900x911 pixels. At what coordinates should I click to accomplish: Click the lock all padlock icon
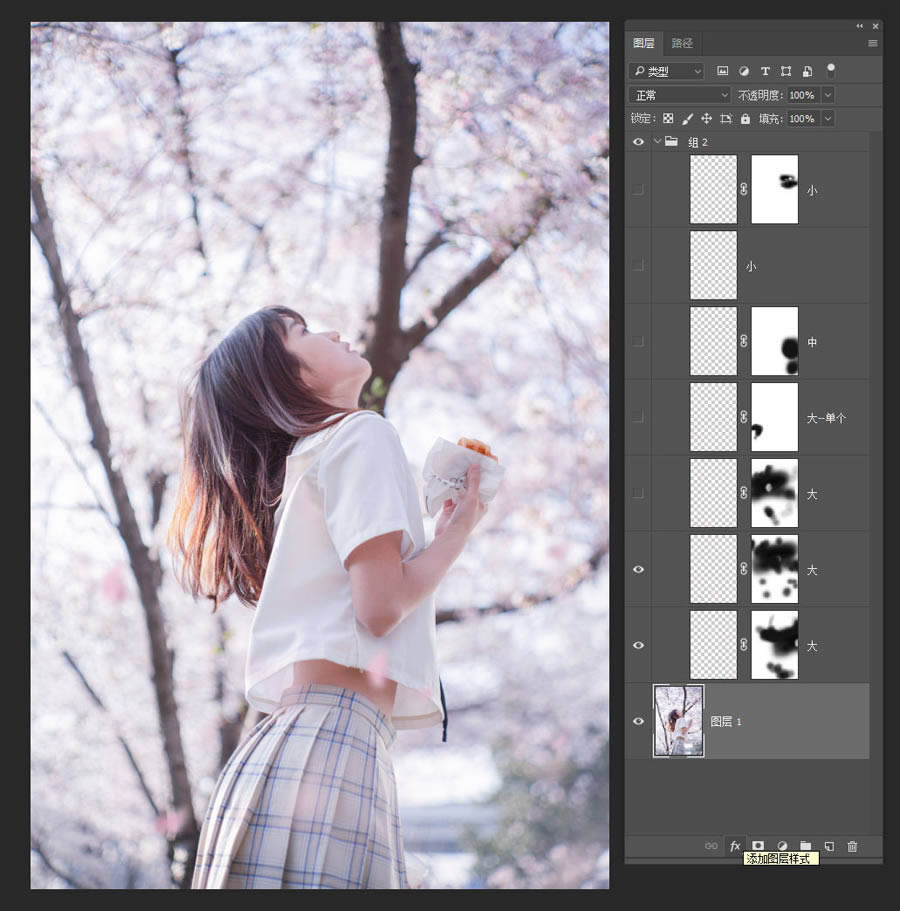745,118
